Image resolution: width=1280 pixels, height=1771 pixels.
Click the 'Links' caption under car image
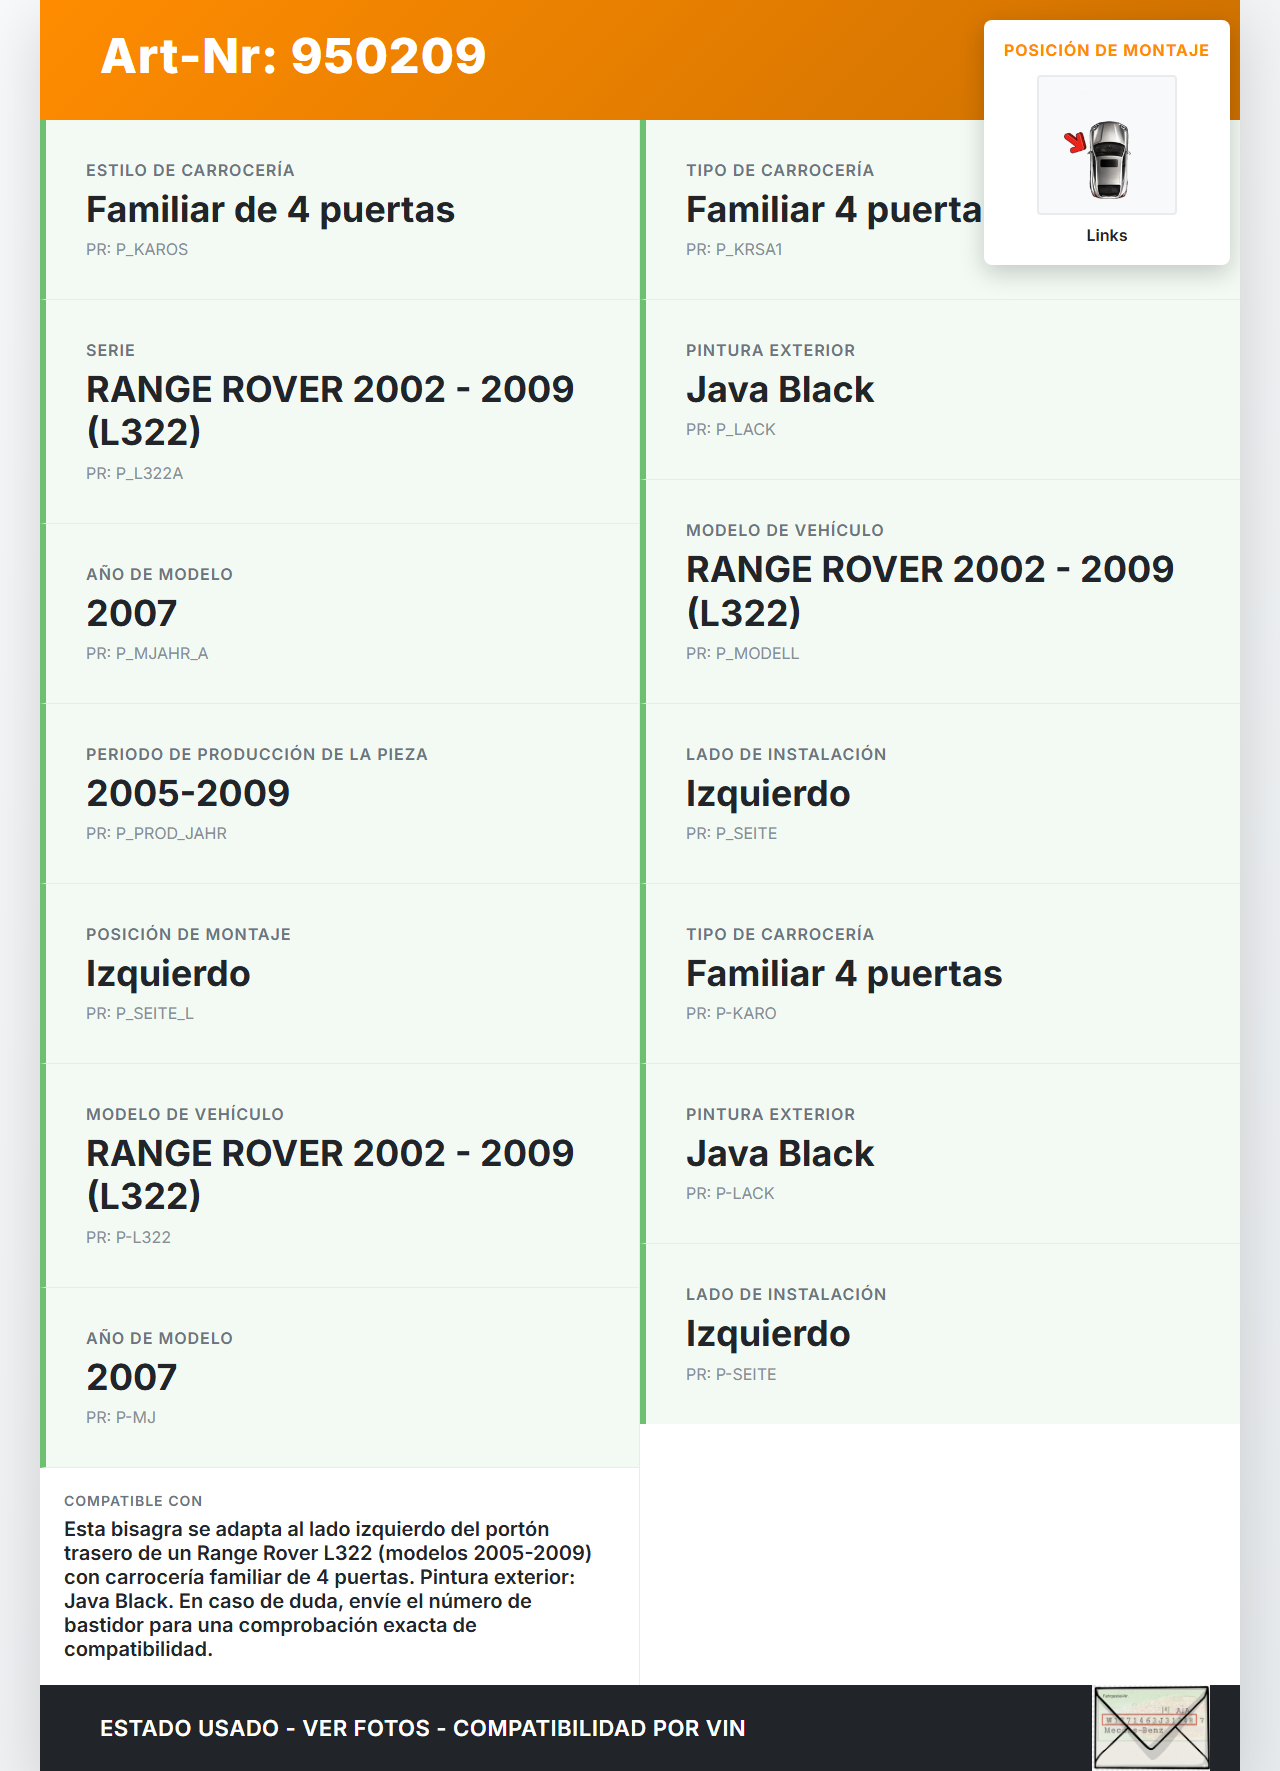pos(1106,236)
